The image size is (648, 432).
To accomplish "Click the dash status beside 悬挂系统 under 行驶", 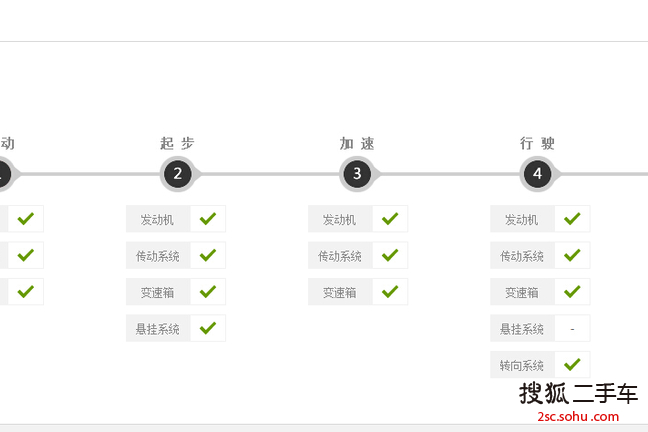I will tap(572, 329).
